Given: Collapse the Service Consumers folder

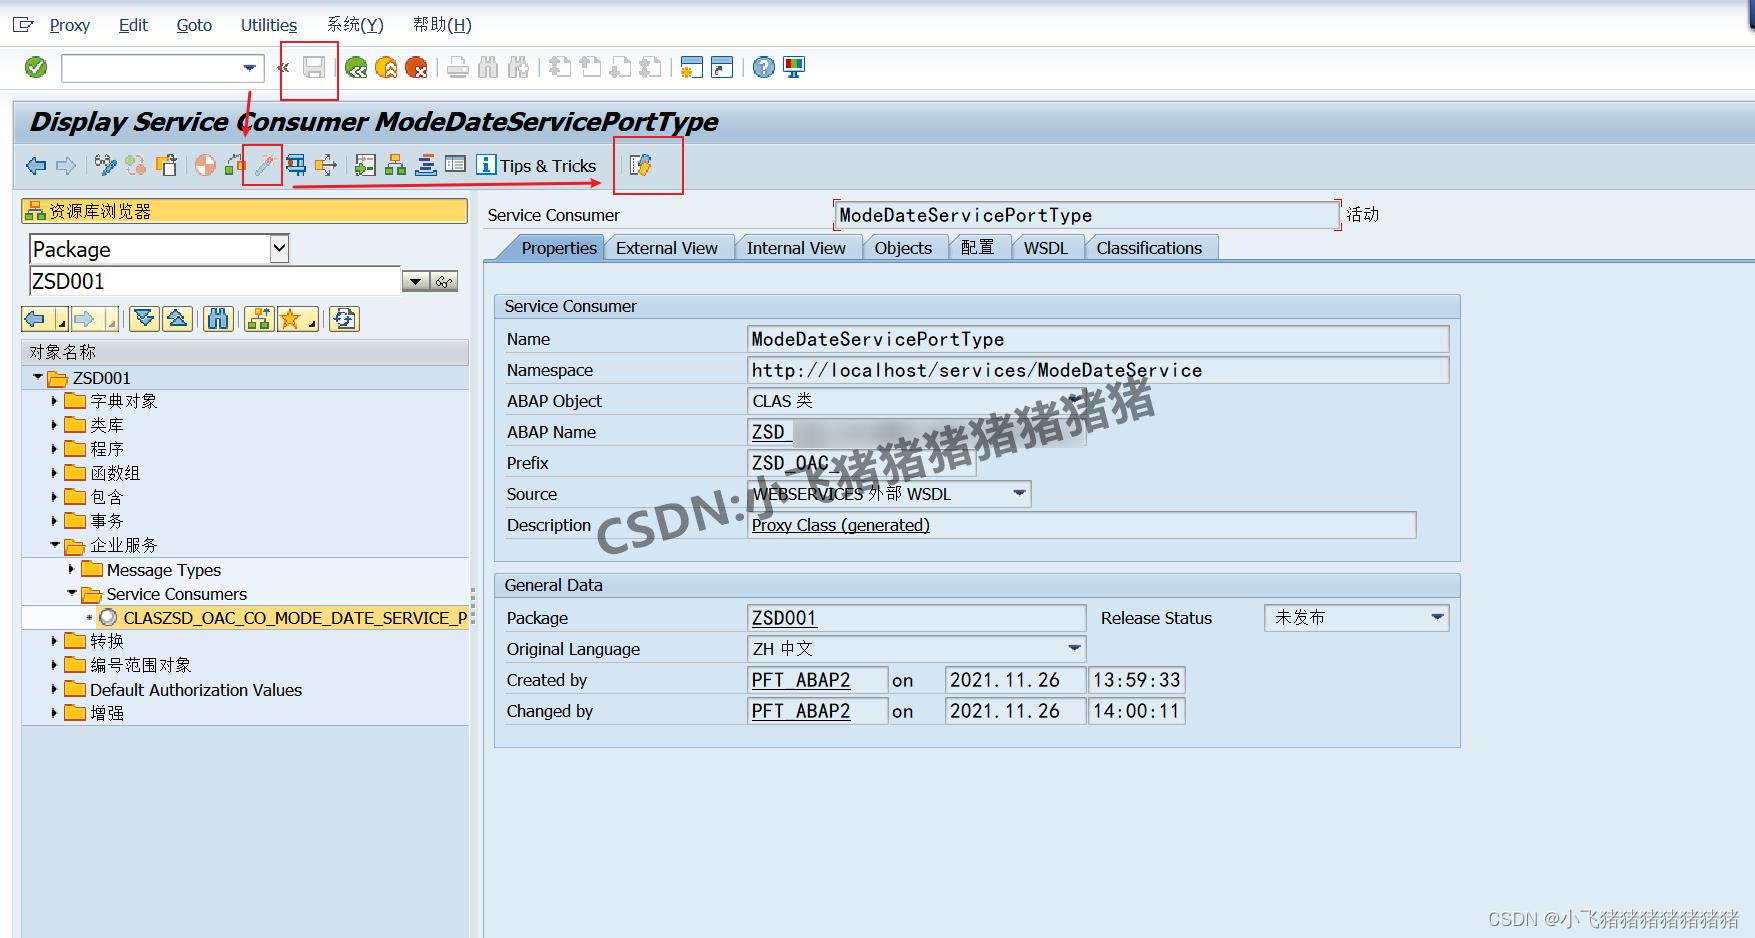Looking at the screenshot, I should click(x=72, y=593).
